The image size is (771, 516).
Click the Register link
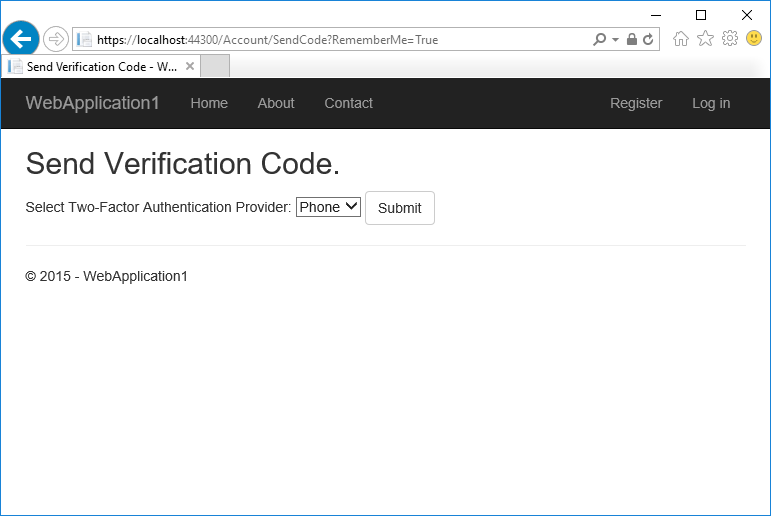pos(636,103)
